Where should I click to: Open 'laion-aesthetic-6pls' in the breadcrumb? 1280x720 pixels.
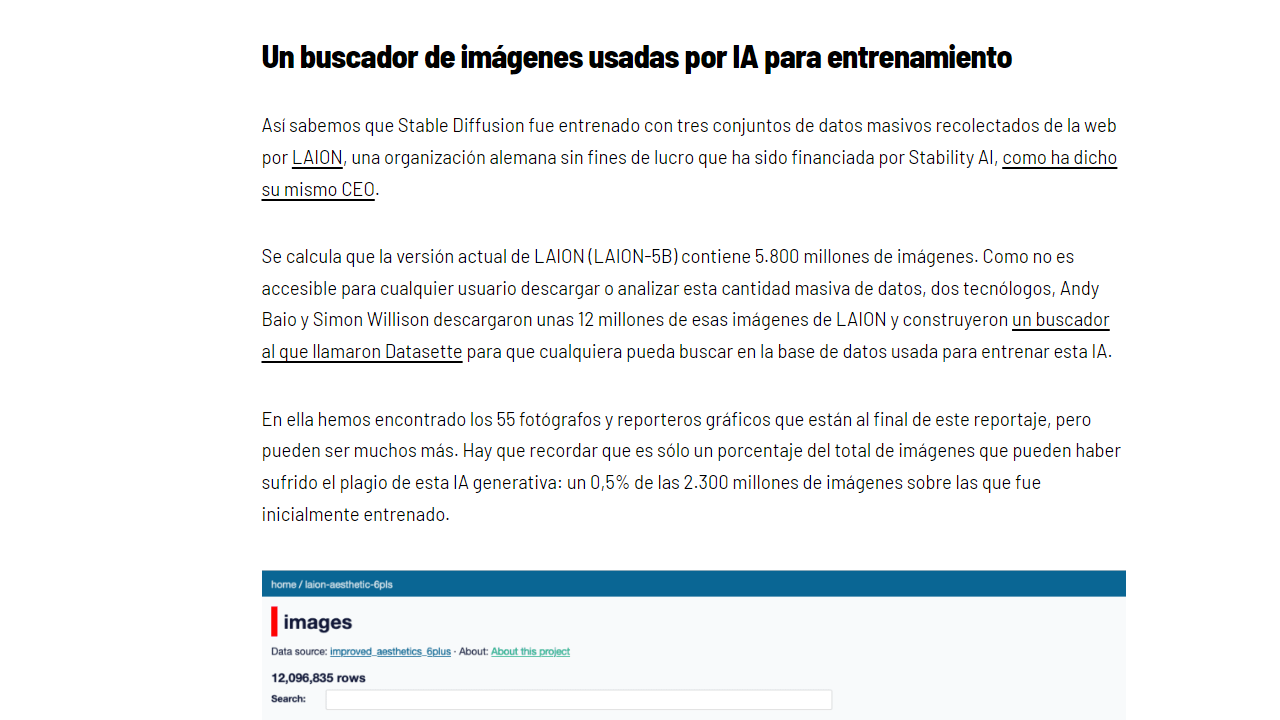coord(348,584)
